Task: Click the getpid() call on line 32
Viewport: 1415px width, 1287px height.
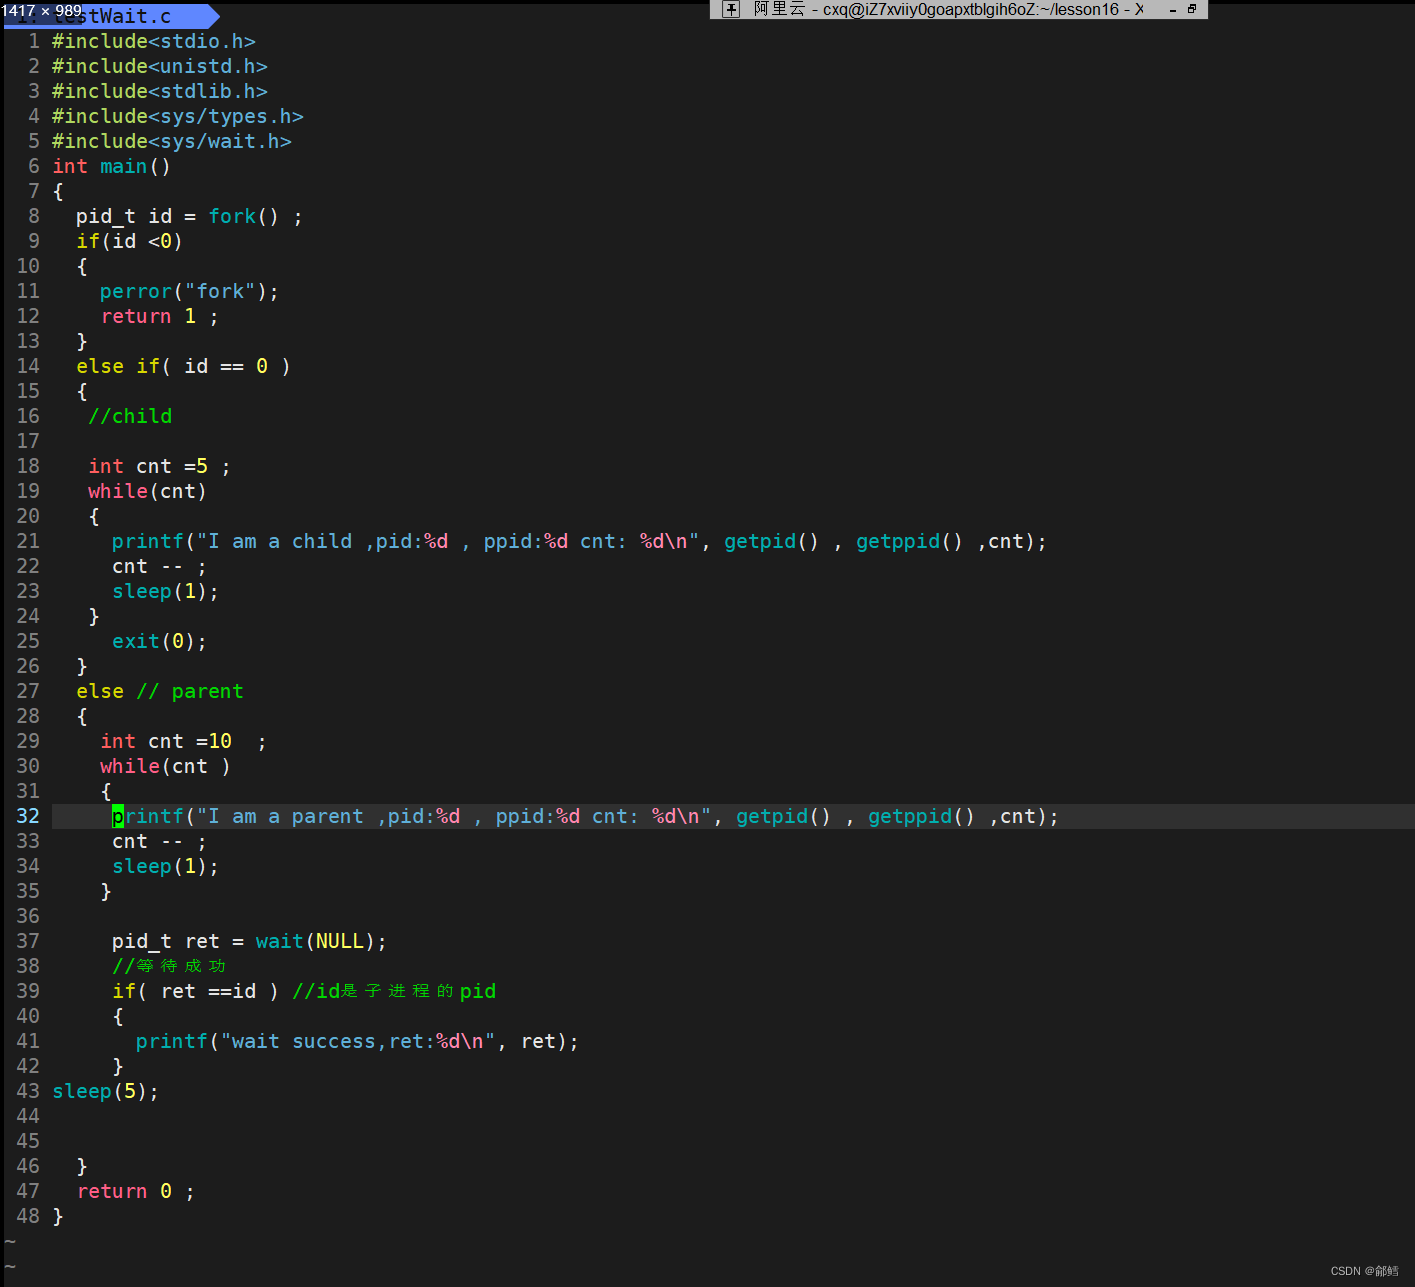Action: click(783, 816)
